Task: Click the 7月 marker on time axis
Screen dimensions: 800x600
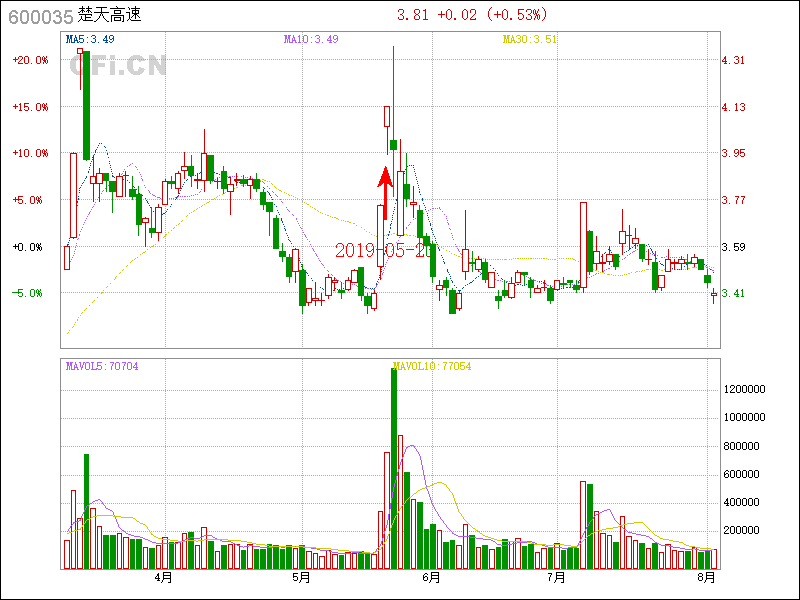Action: (x=557, y=577)
